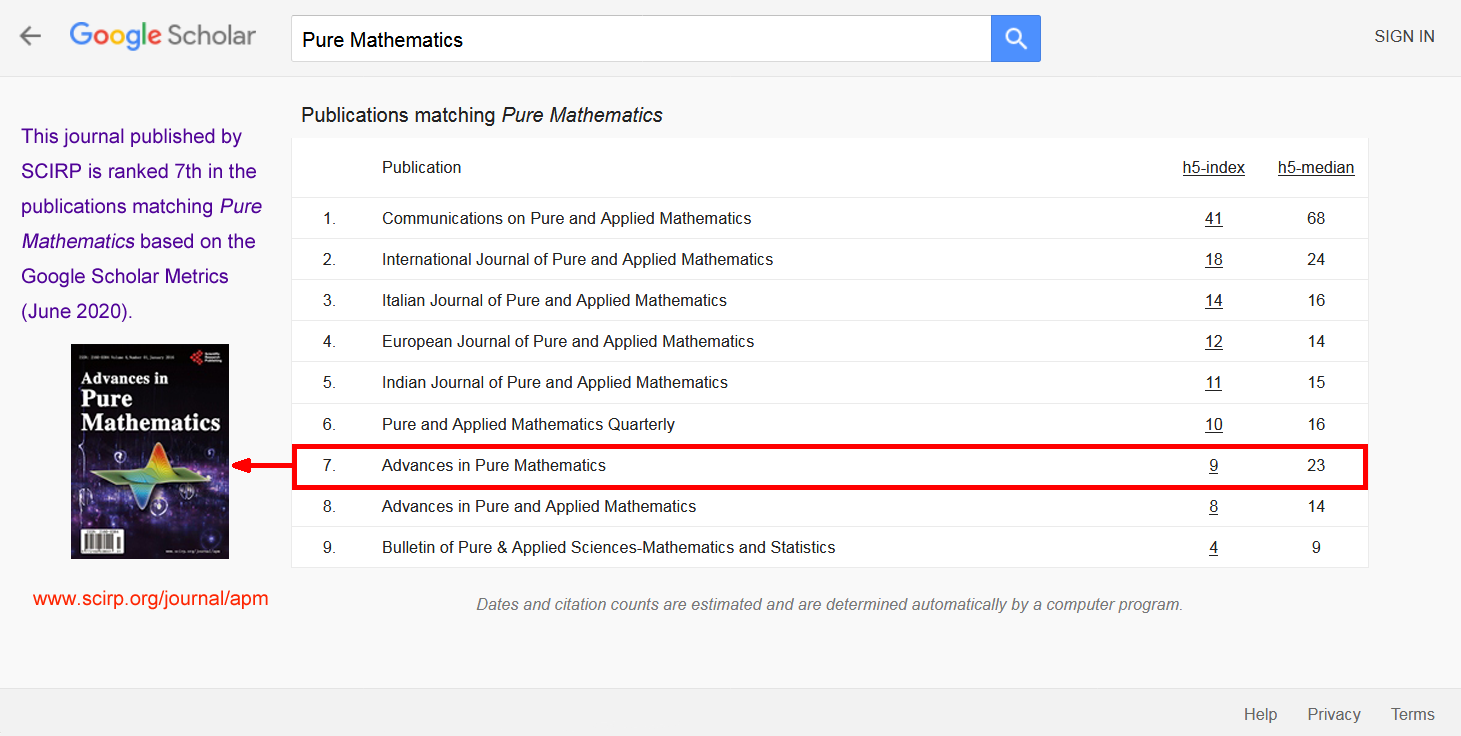Click the SIGN IN link
Image resolution: width=1461 pixels, height=736 pixels.
coord(1404,37)
